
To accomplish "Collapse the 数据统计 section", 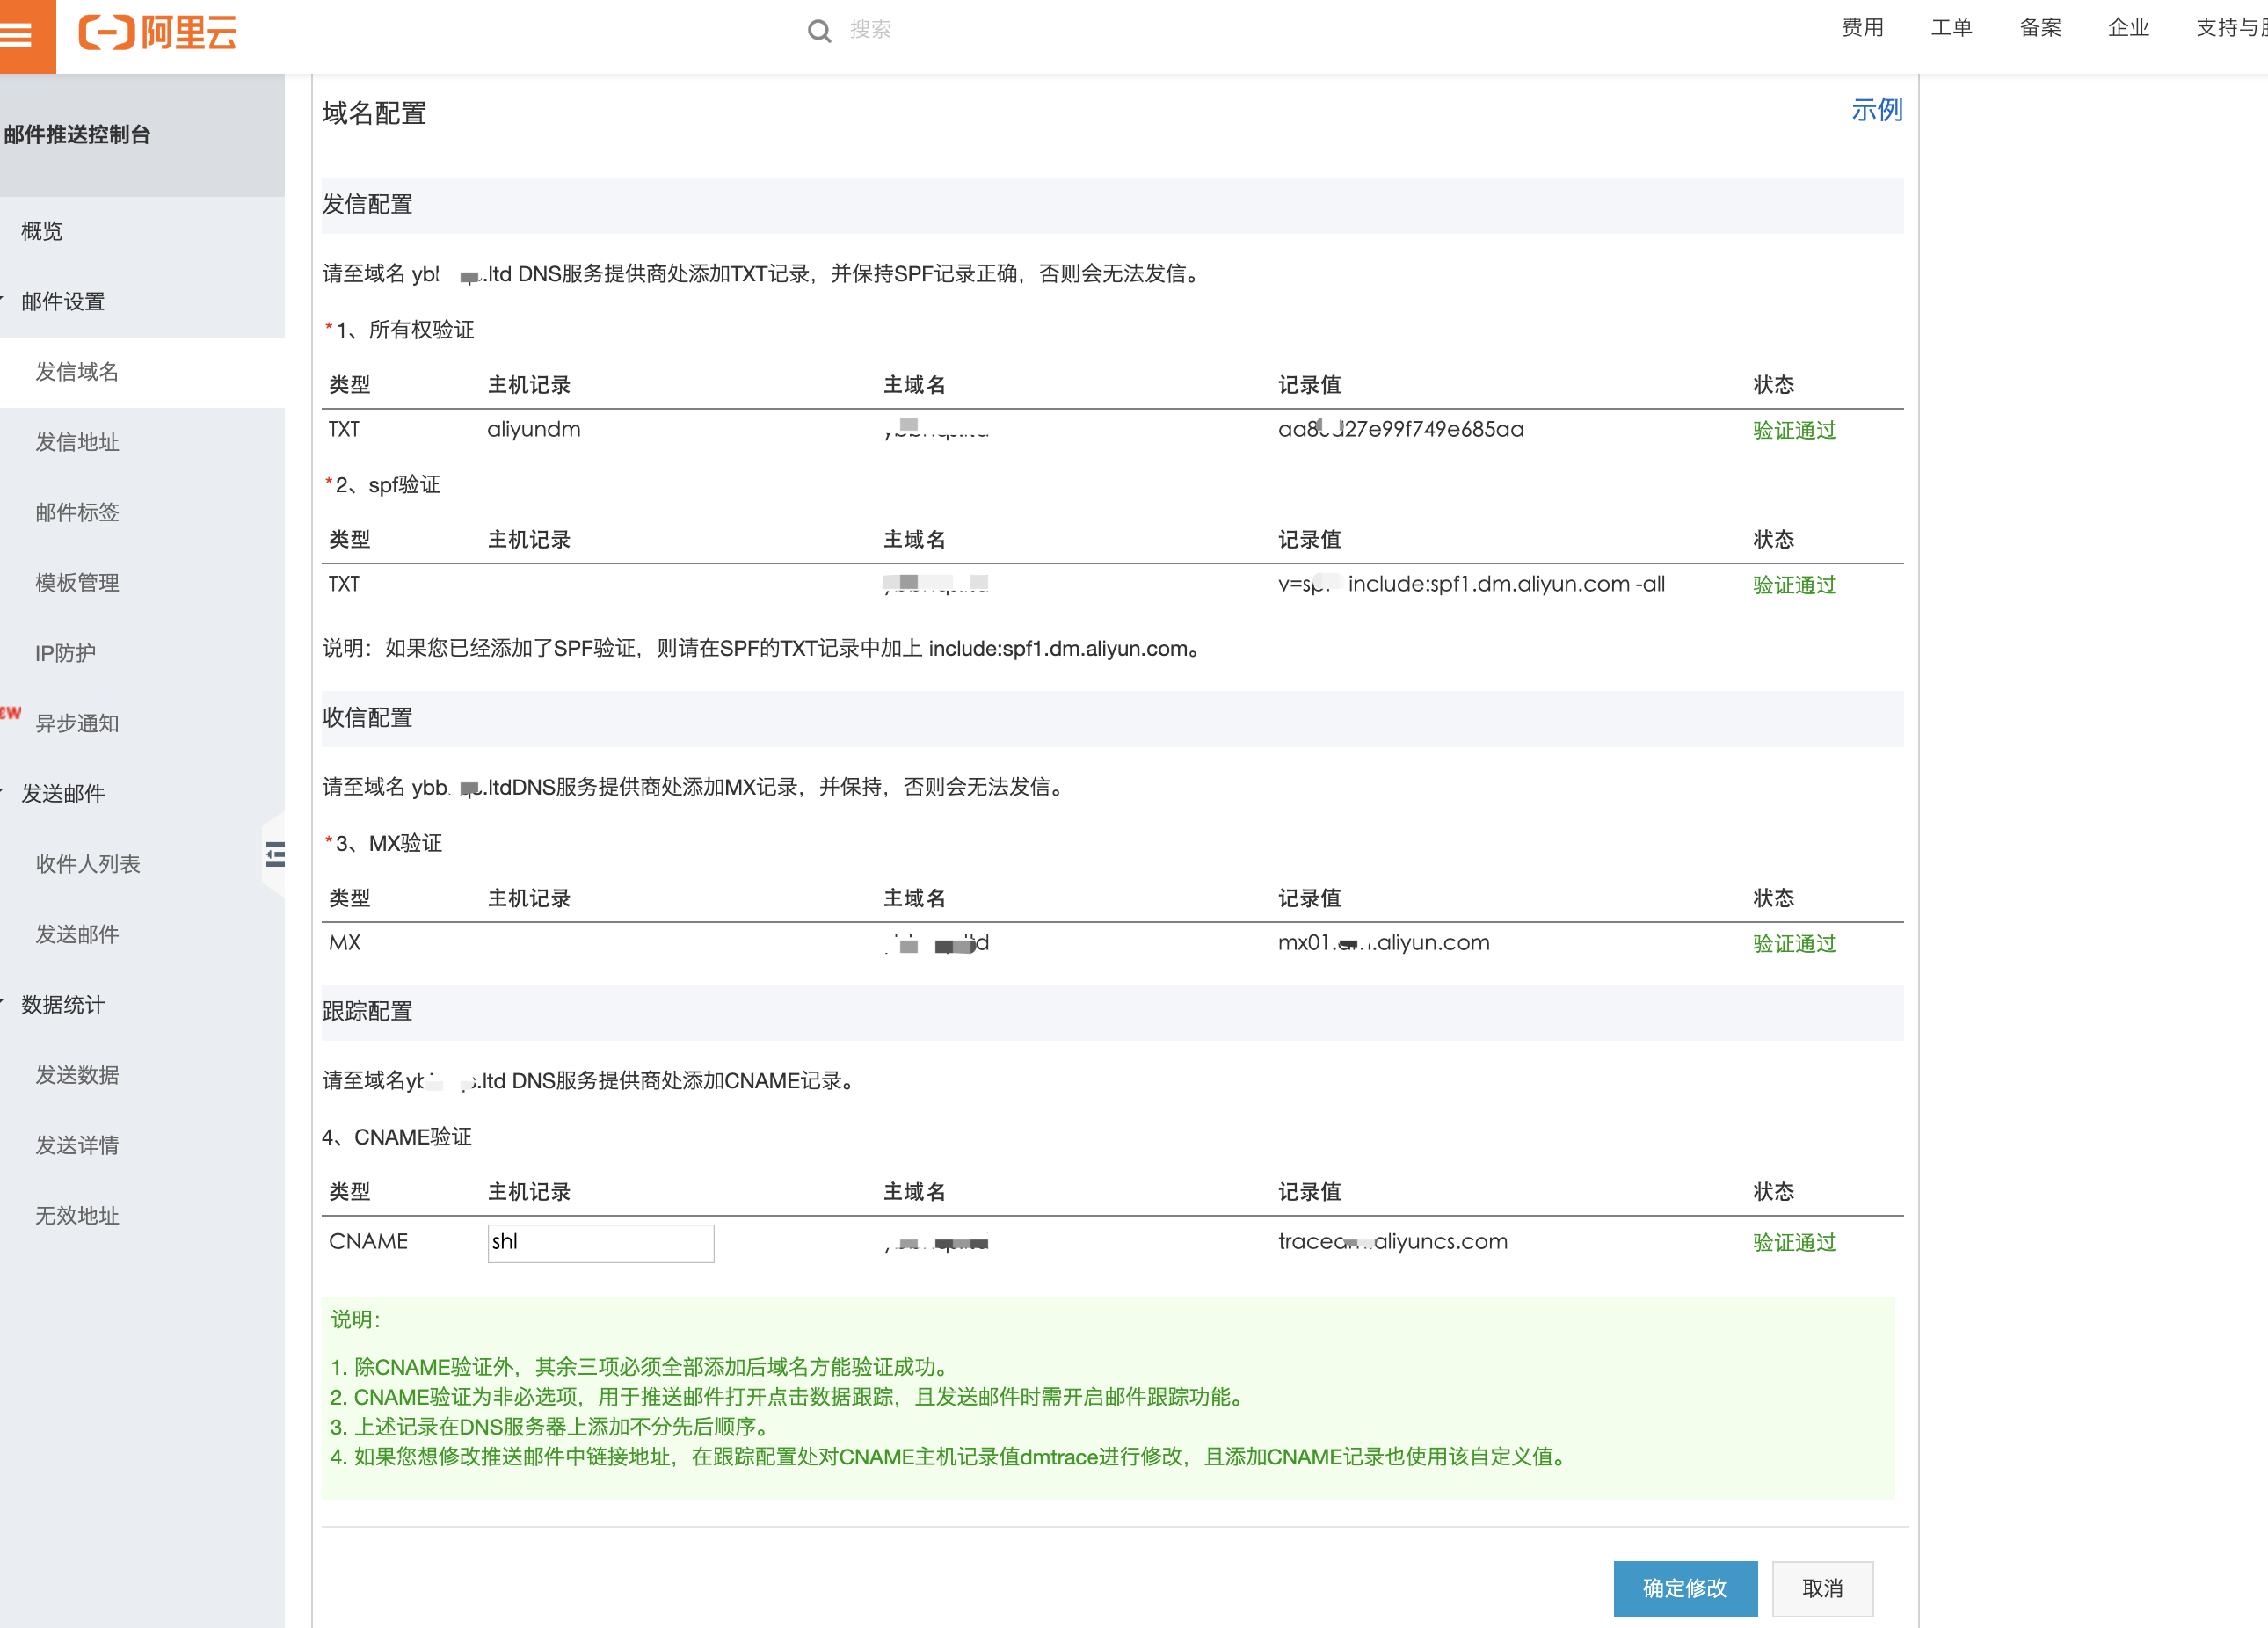I will [63, 1005].
